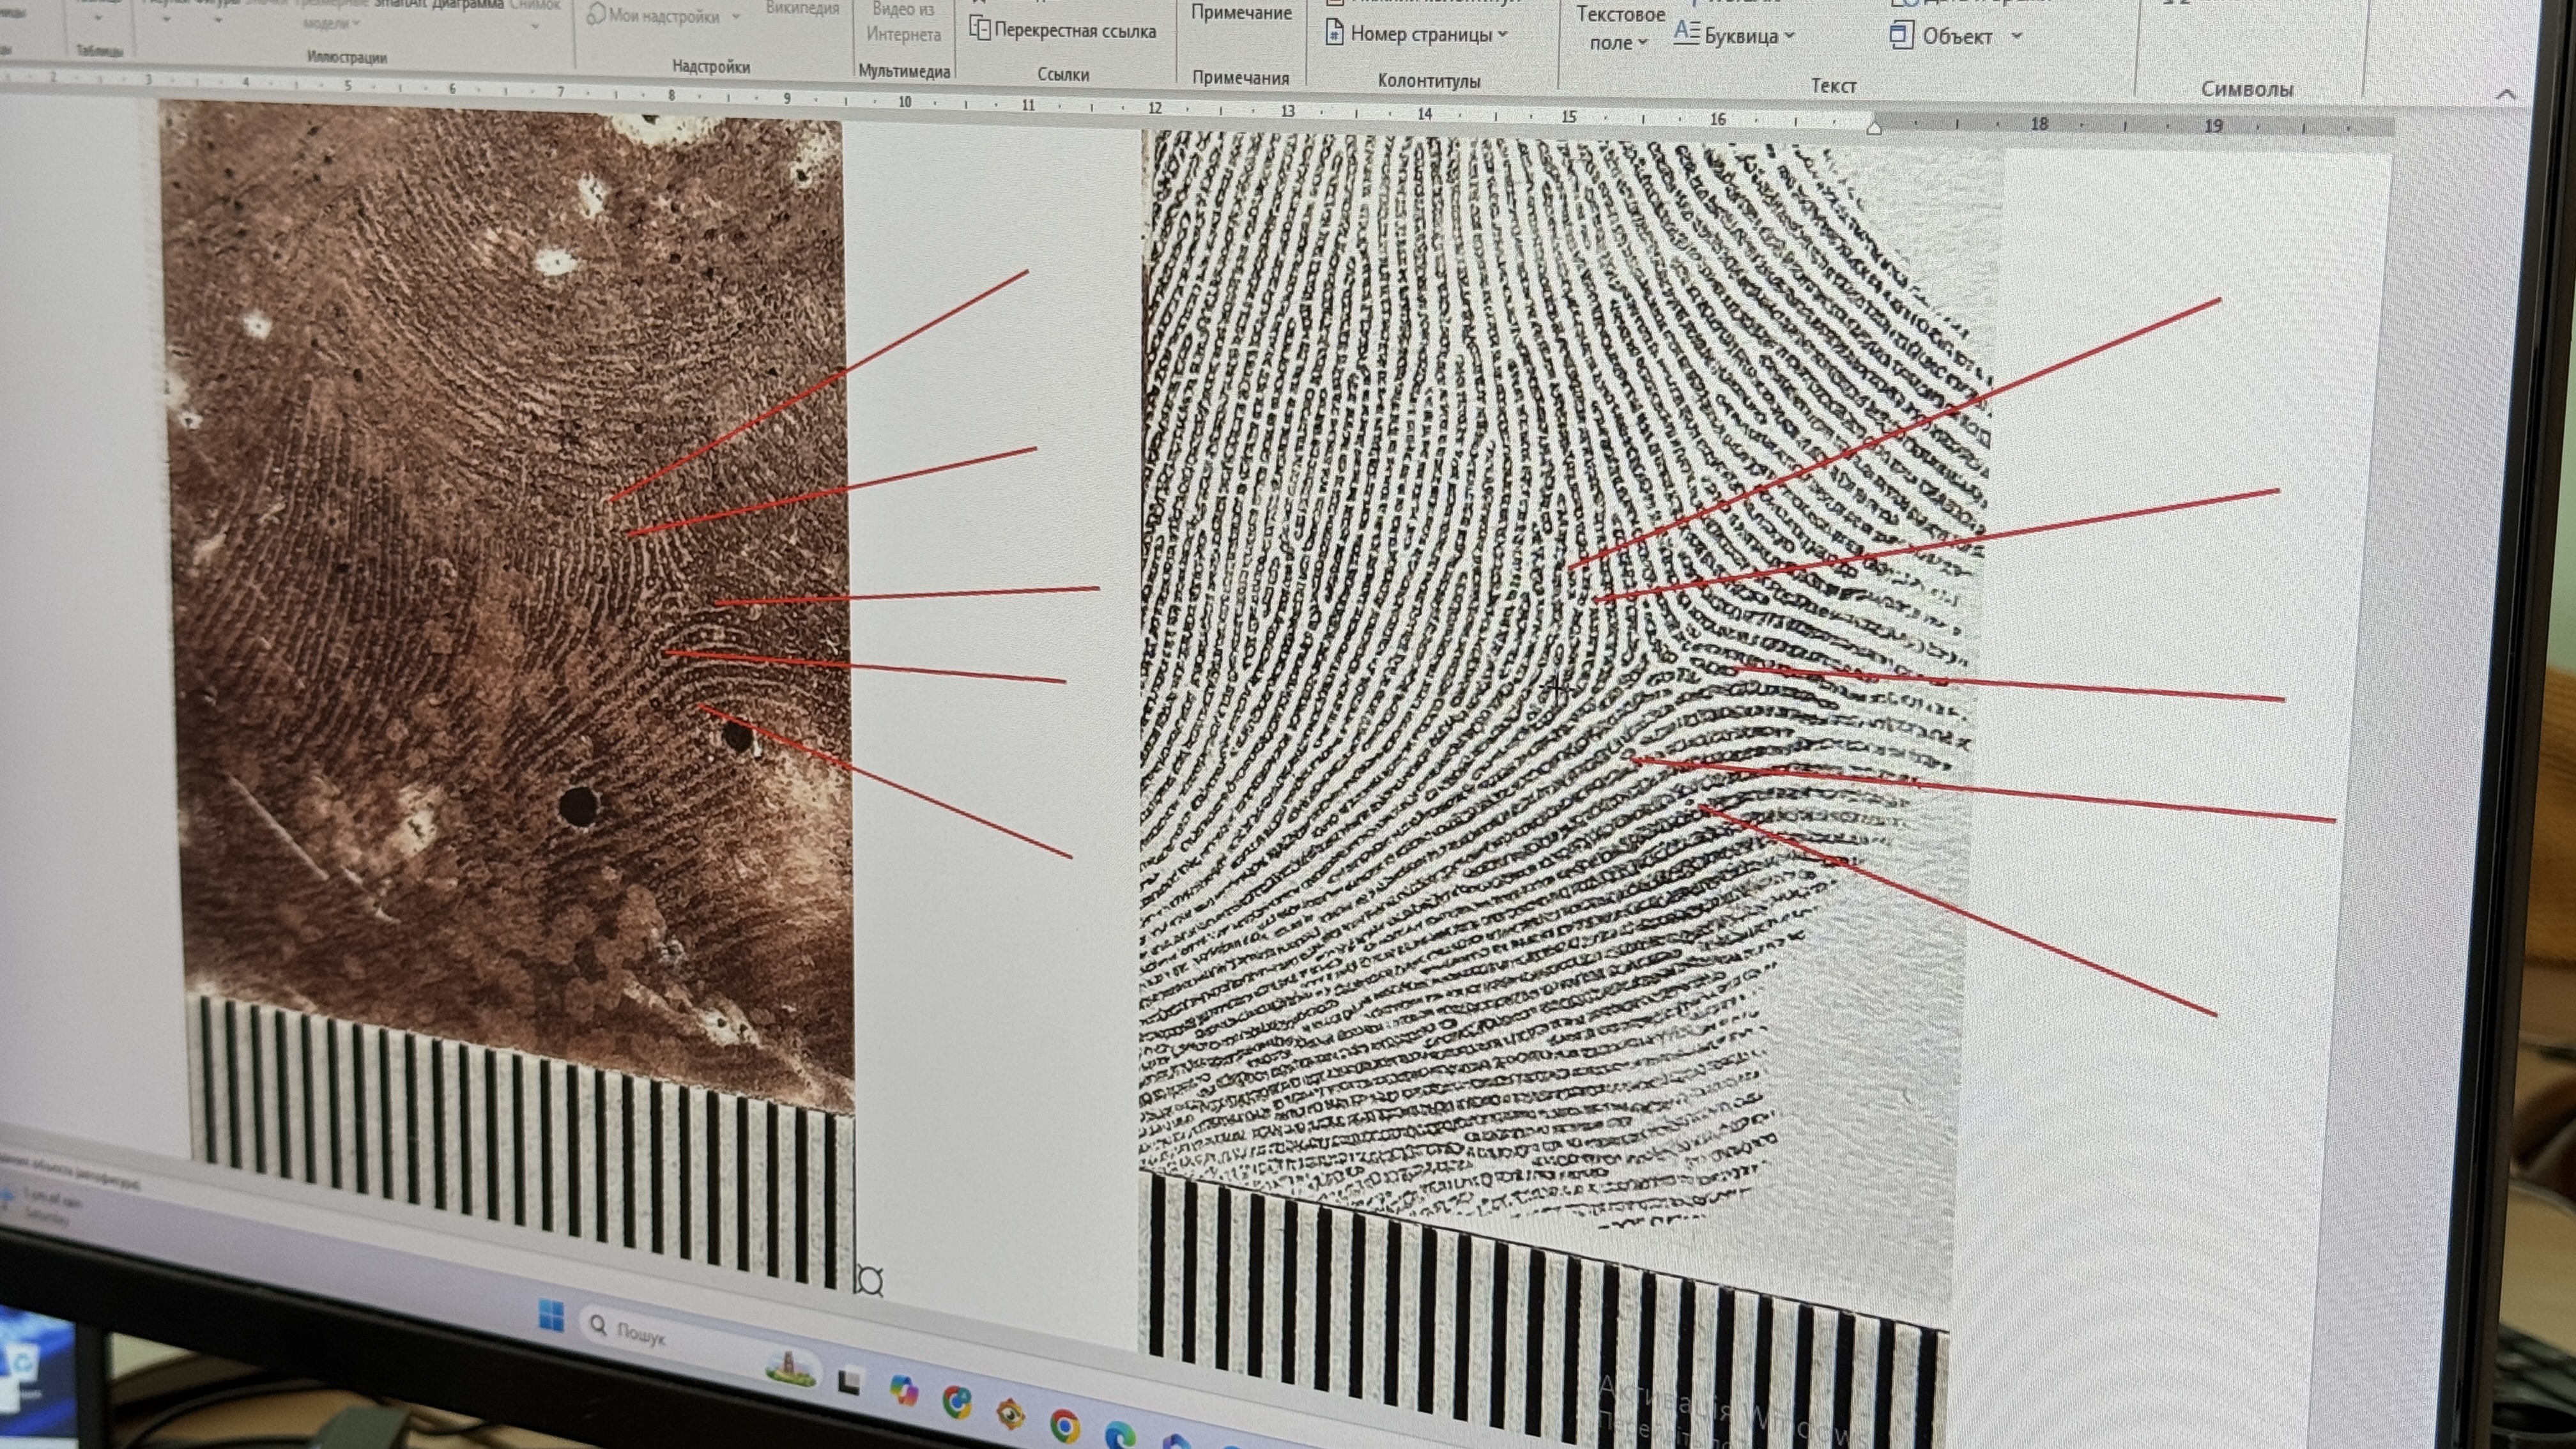Open Task View from the taskbar
2576x1449 pixels.
coord(850,1381)
